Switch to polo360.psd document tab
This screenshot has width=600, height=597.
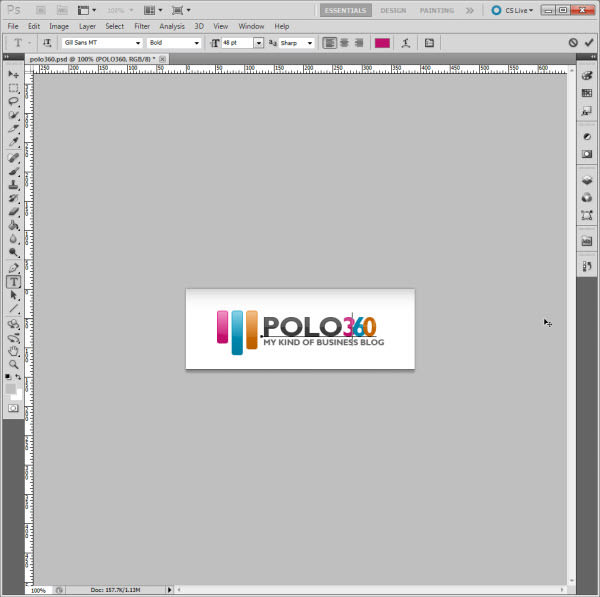click(x=92, y=59)
